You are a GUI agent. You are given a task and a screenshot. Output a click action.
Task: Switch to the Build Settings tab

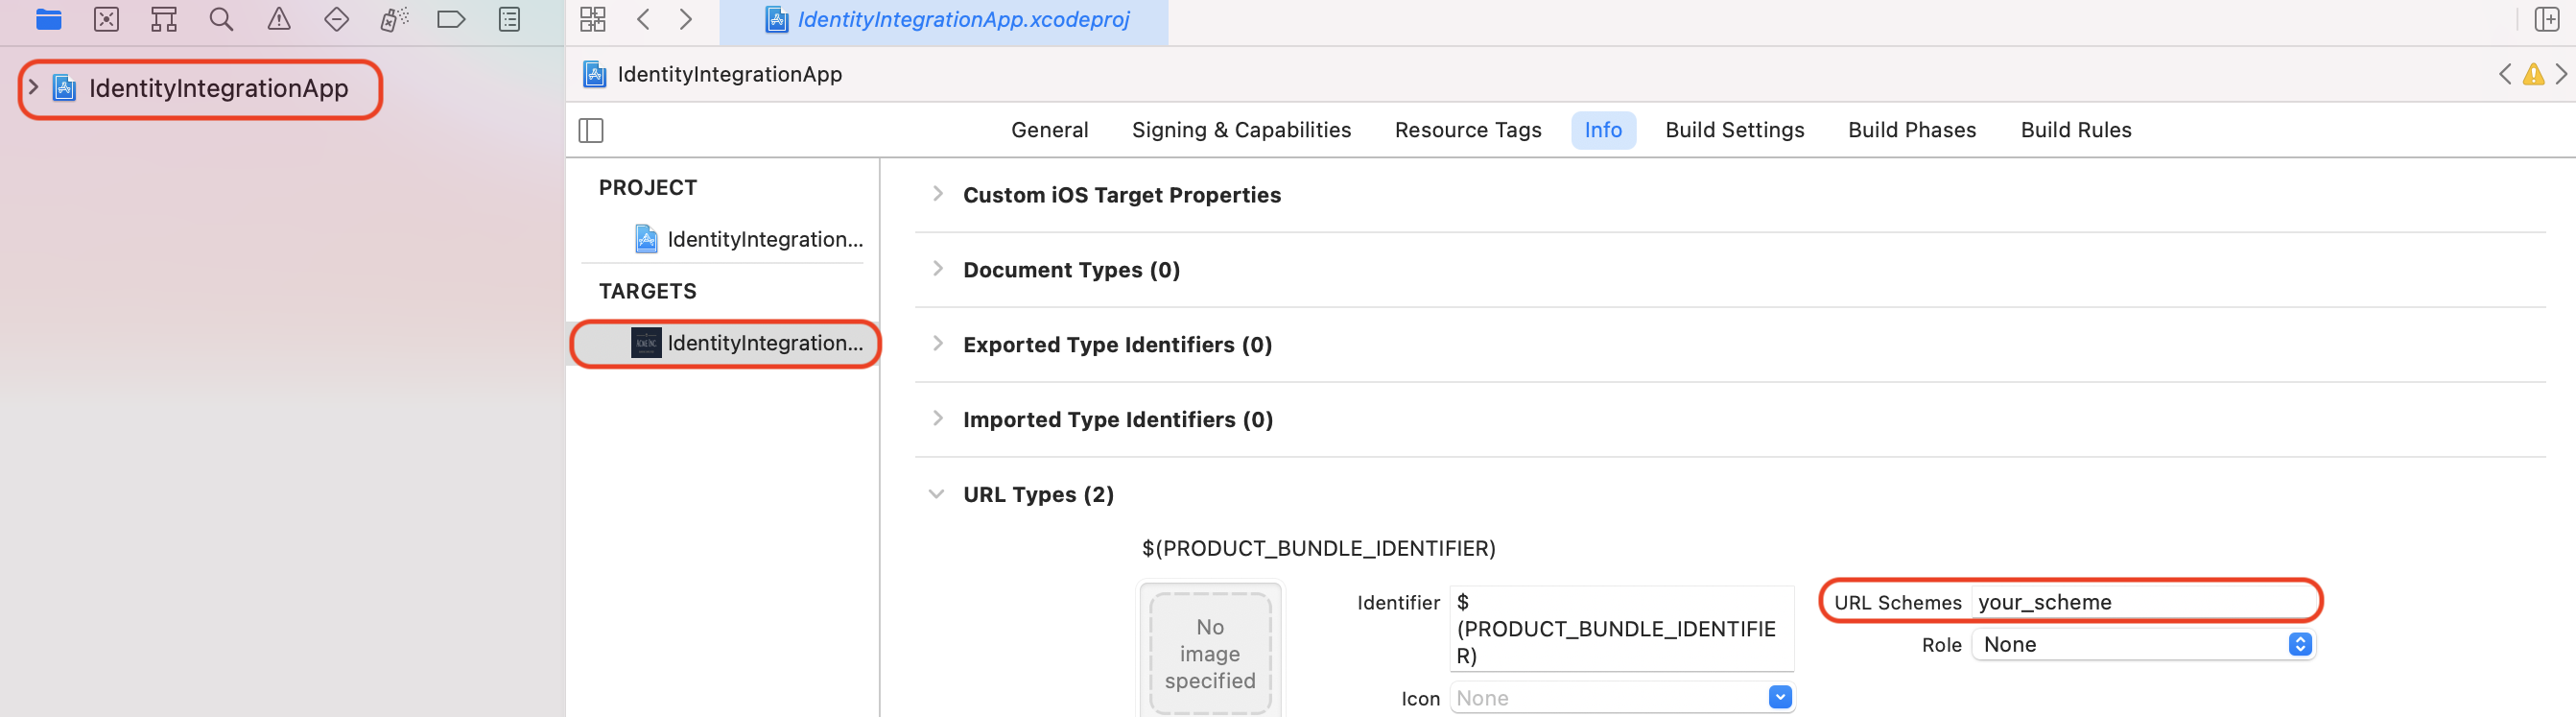click(1734, 130)
